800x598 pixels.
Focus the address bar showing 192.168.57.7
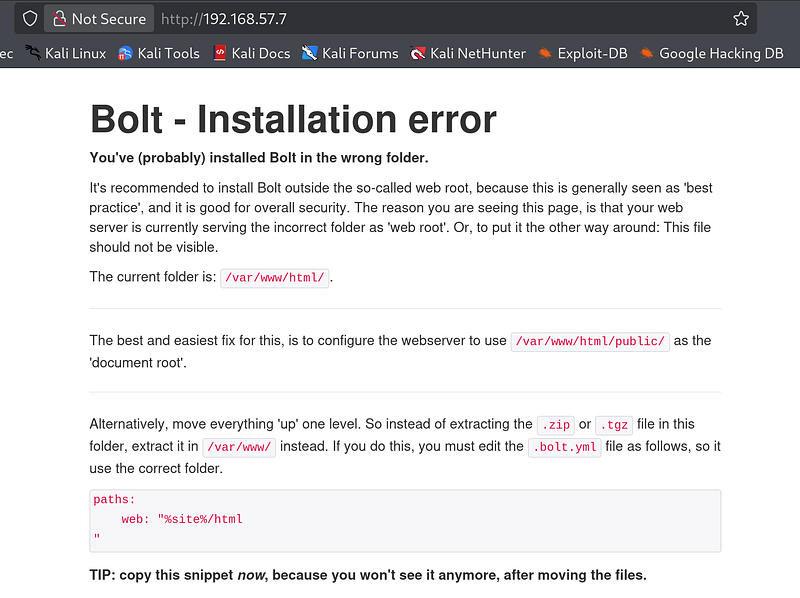(x=400, y=18)
